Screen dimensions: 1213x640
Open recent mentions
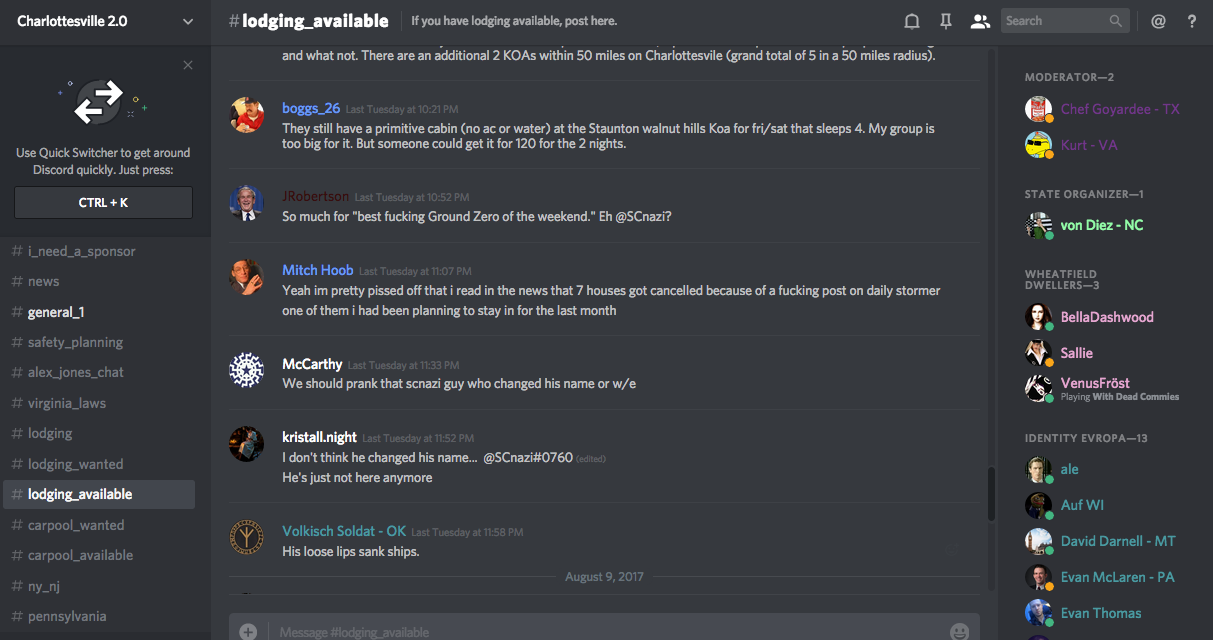tap(1158, 21)
